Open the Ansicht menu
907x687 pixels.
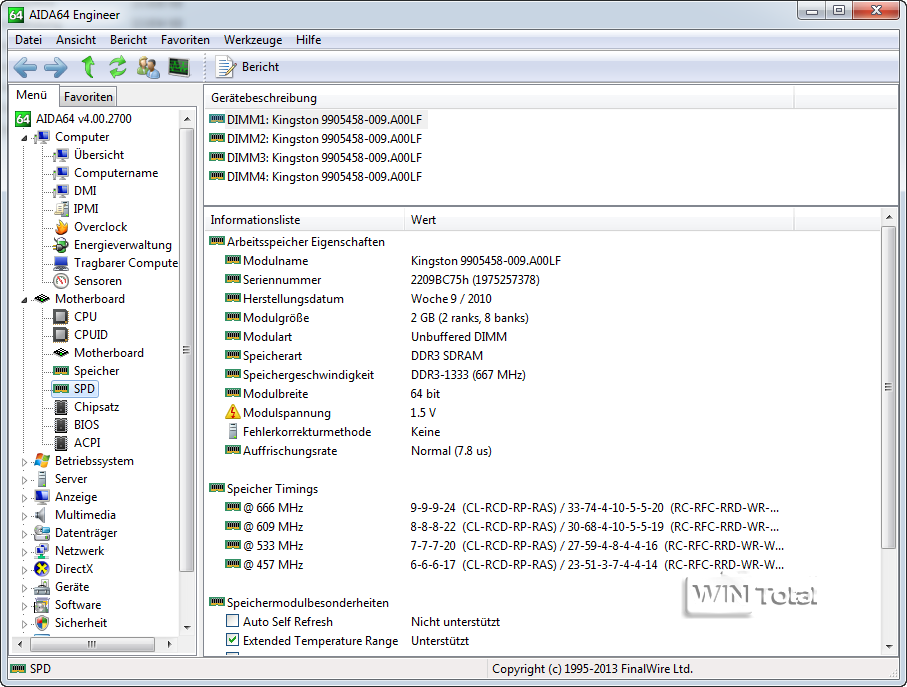76,40
